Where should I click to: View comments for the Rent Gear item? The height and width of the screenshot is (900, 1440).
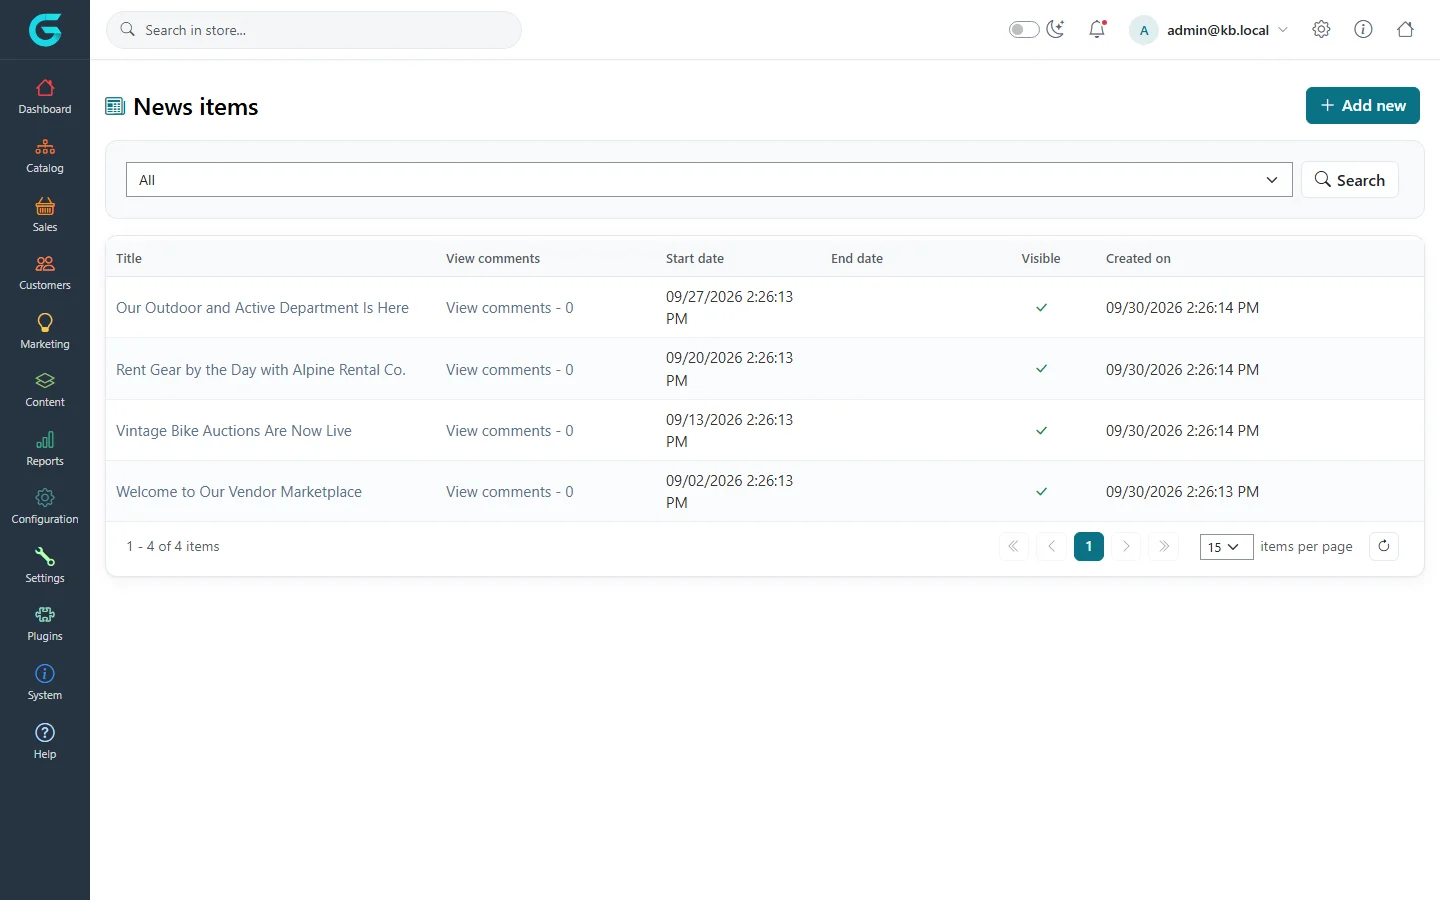(510, 370)
